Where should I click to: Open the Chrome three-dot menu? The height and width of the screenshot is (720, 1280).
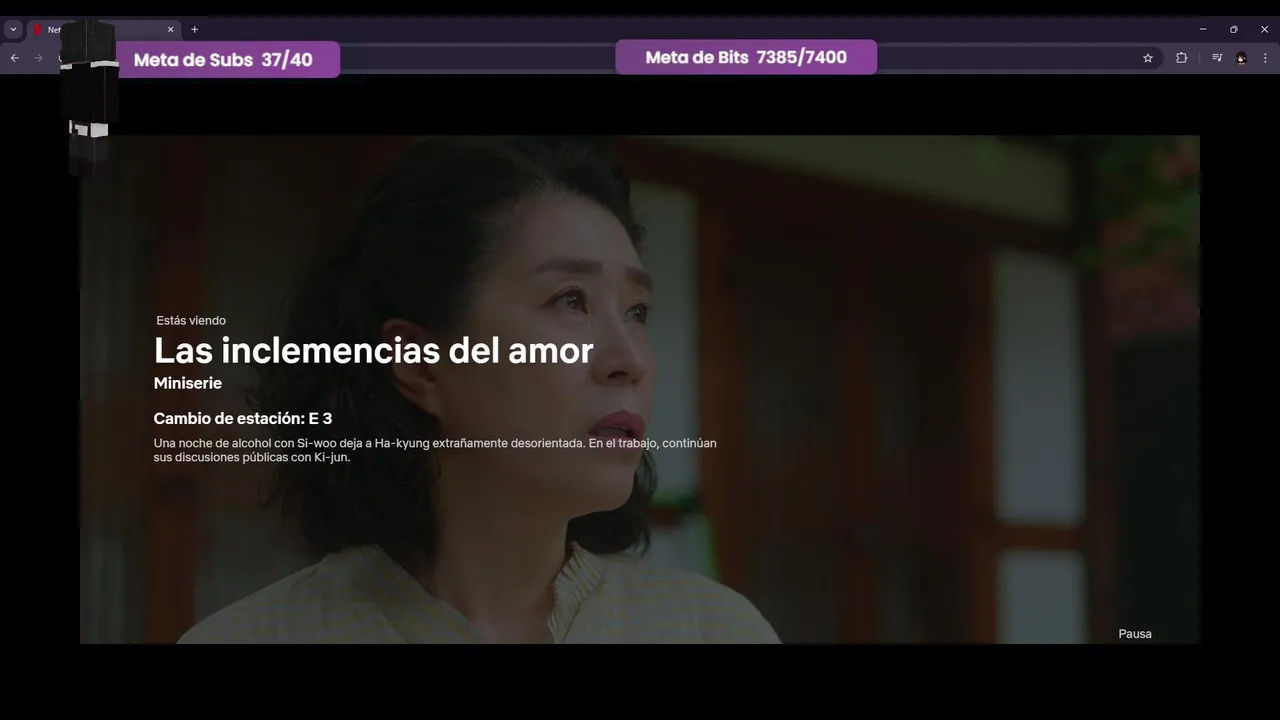(x=1265, y=58)
